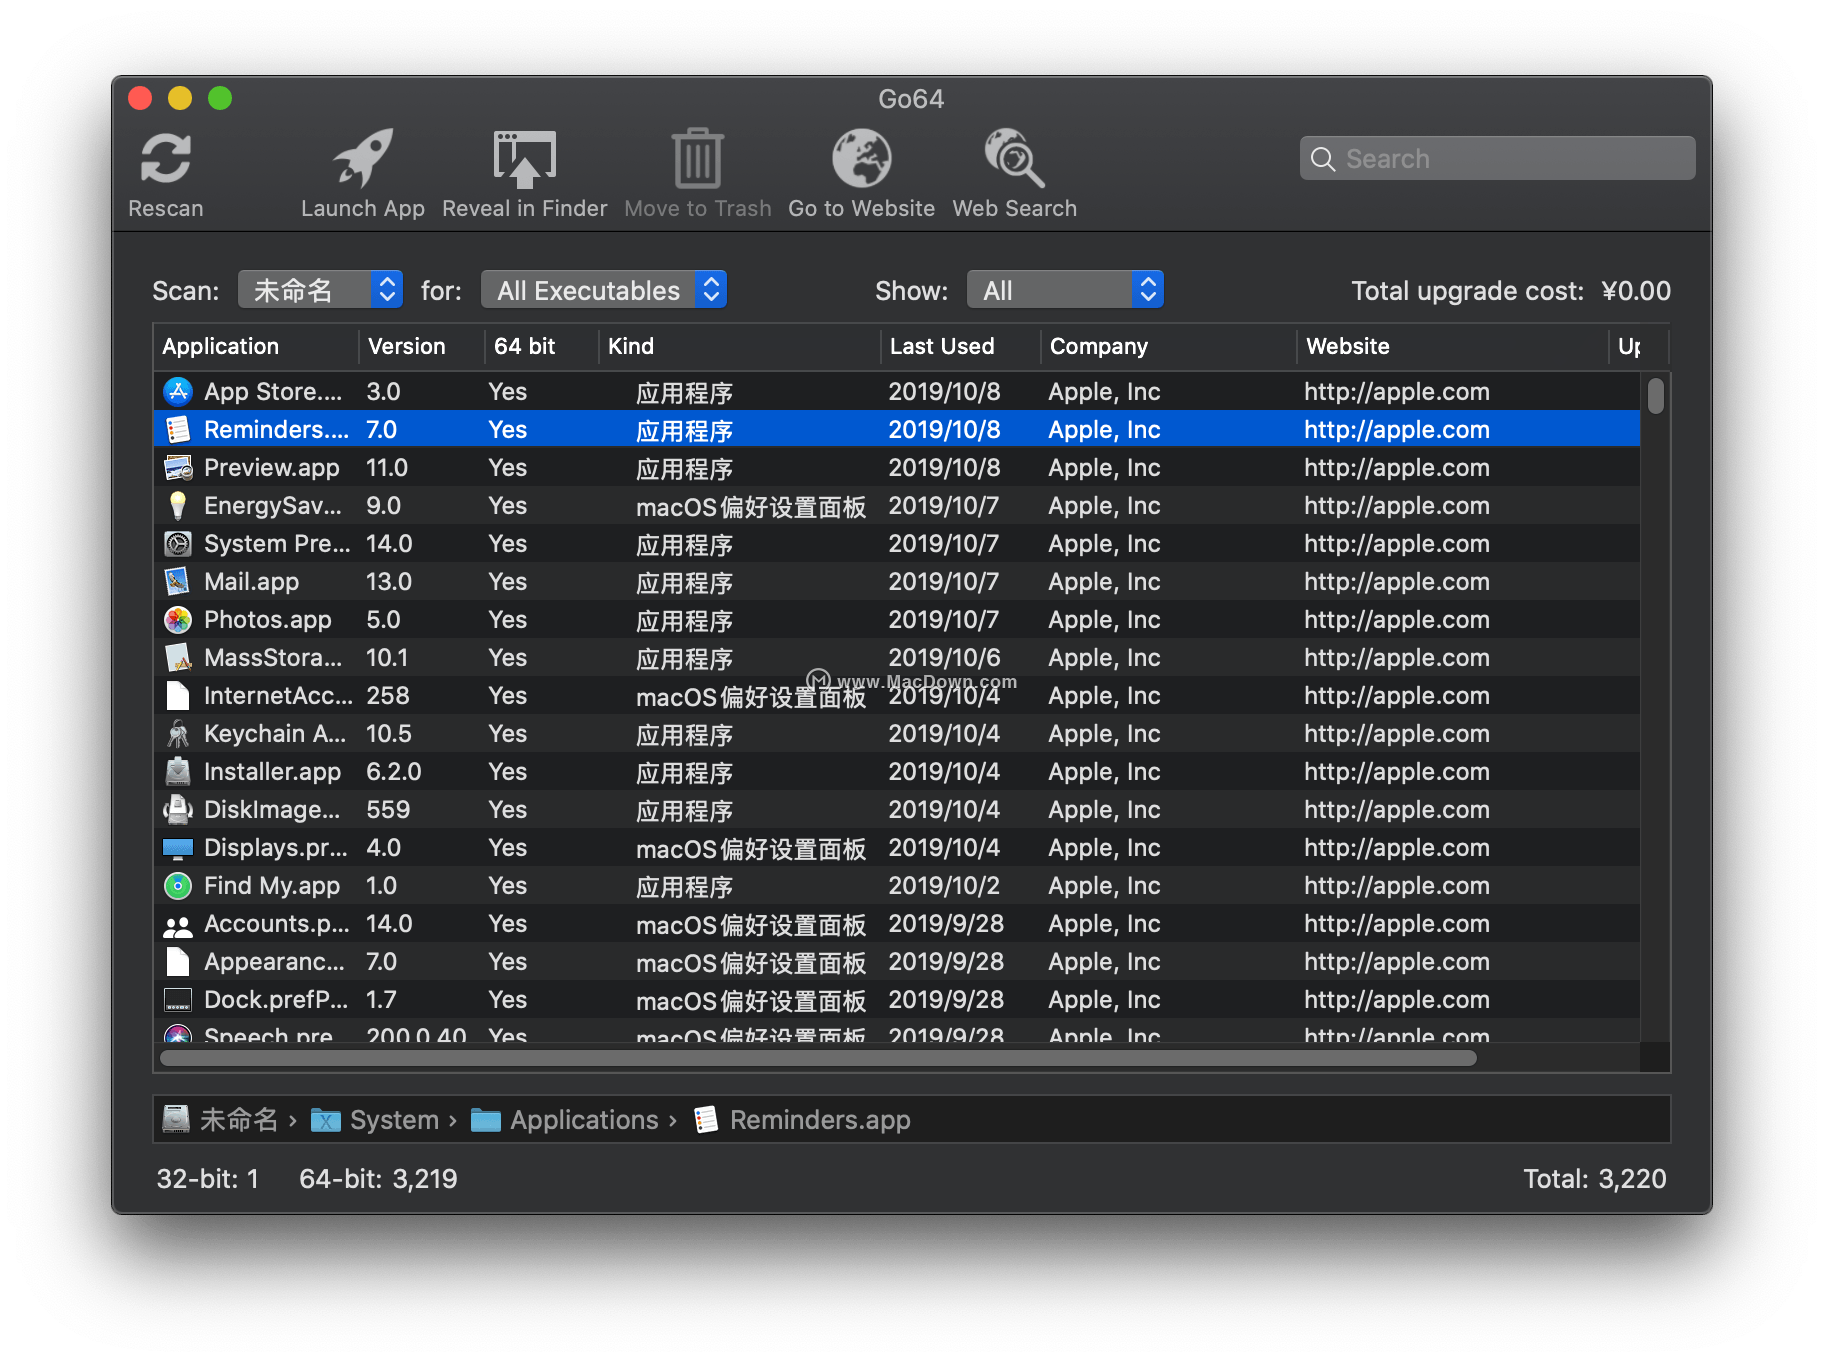Click the Move to Trash icon
Screen dimensions: 1824x1362
pos(698,158)
